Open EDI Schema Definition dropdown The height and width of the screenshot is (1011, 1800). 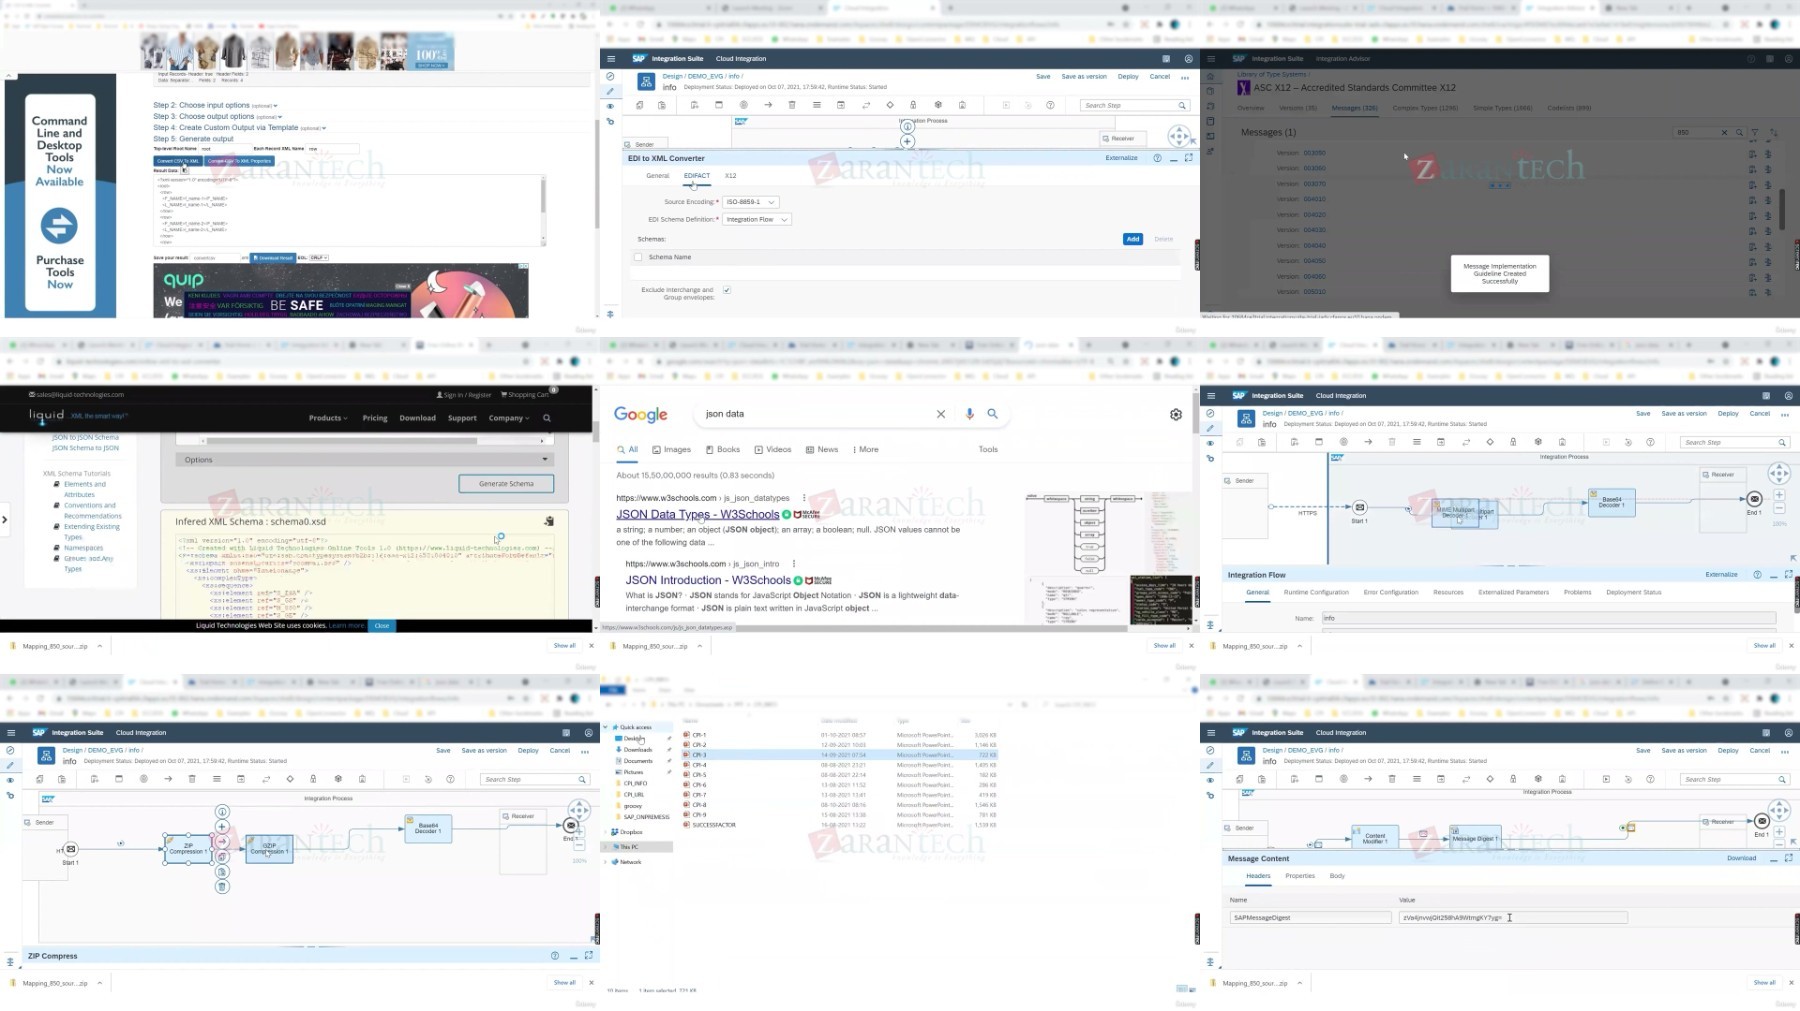757,219
